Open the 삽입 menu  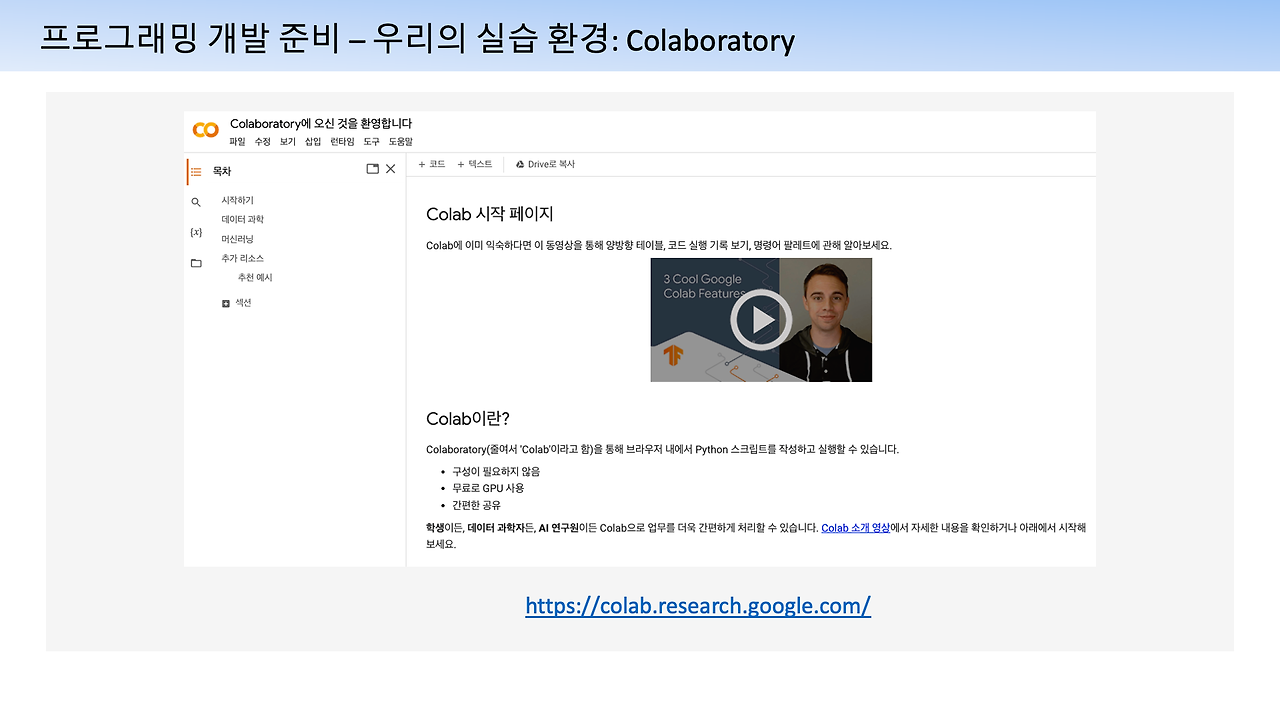pos(313,142)
